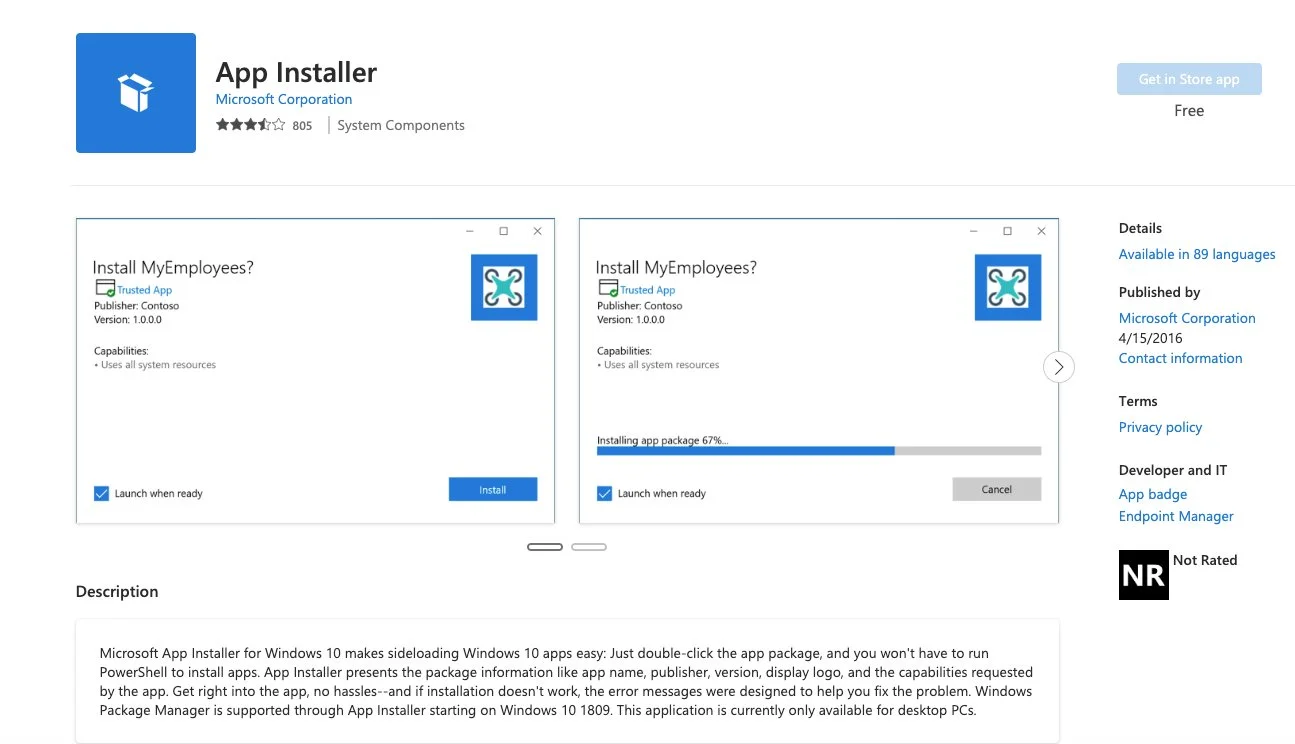Click the Trusted App icon in second dialog
The width and height of the screenshot is (1295, 744).
pyautogui.click(x=610, y=289)
